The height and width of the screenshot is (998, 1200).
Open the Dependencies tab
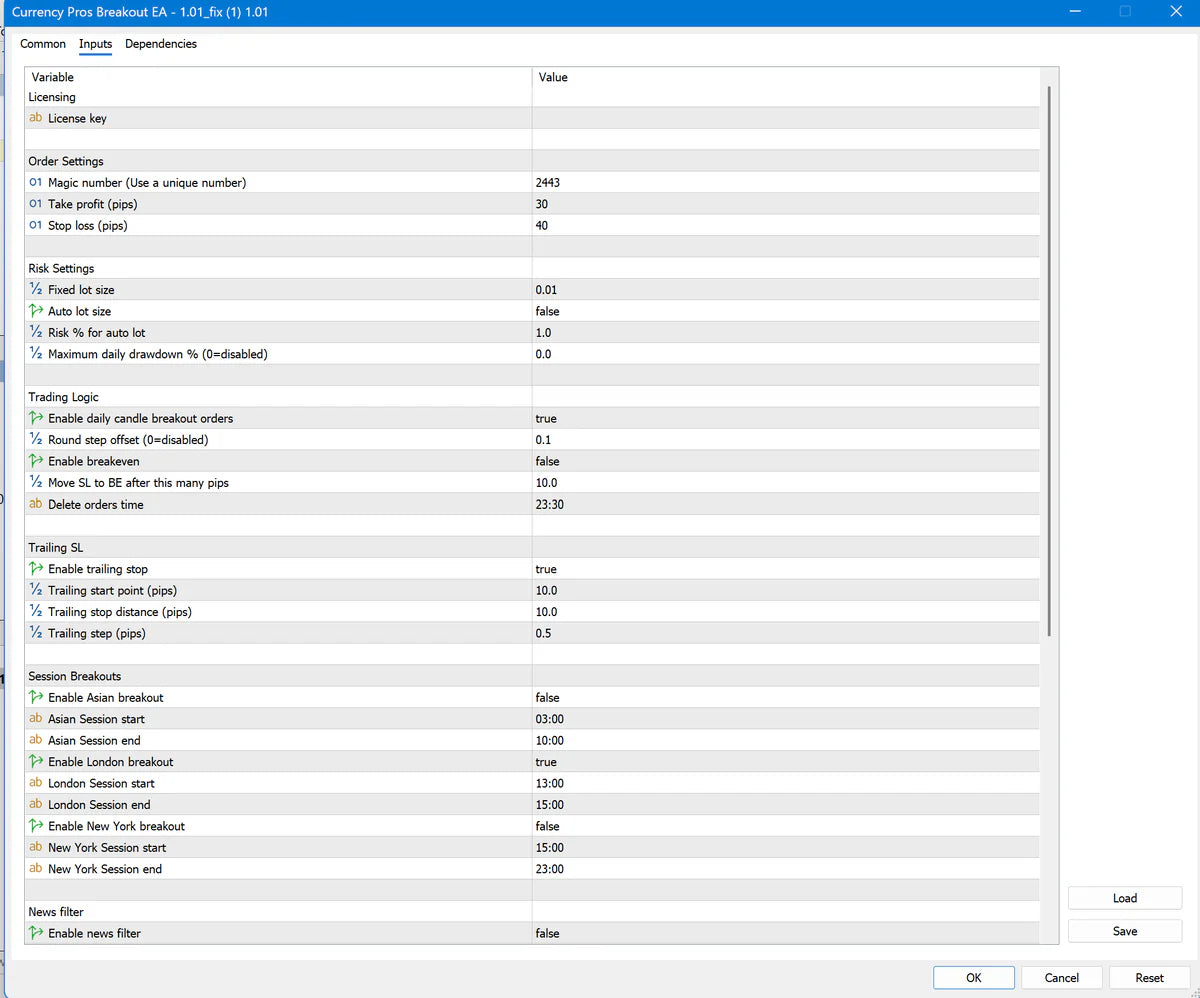point(161,44)
